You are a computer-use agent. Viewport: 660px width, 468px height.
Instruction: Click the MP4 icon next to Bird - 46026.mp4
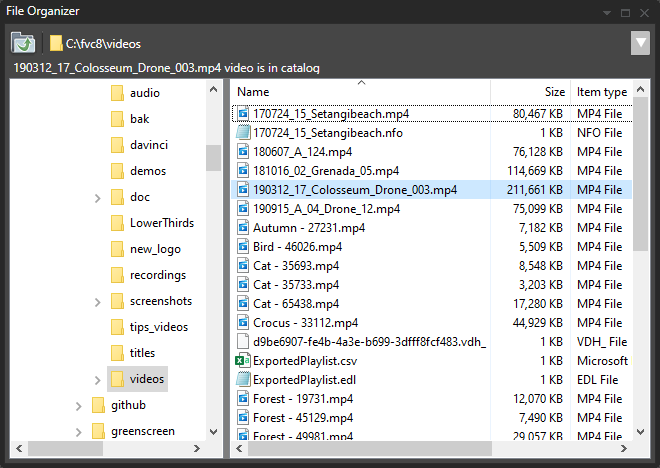click(x=242, y=247)
